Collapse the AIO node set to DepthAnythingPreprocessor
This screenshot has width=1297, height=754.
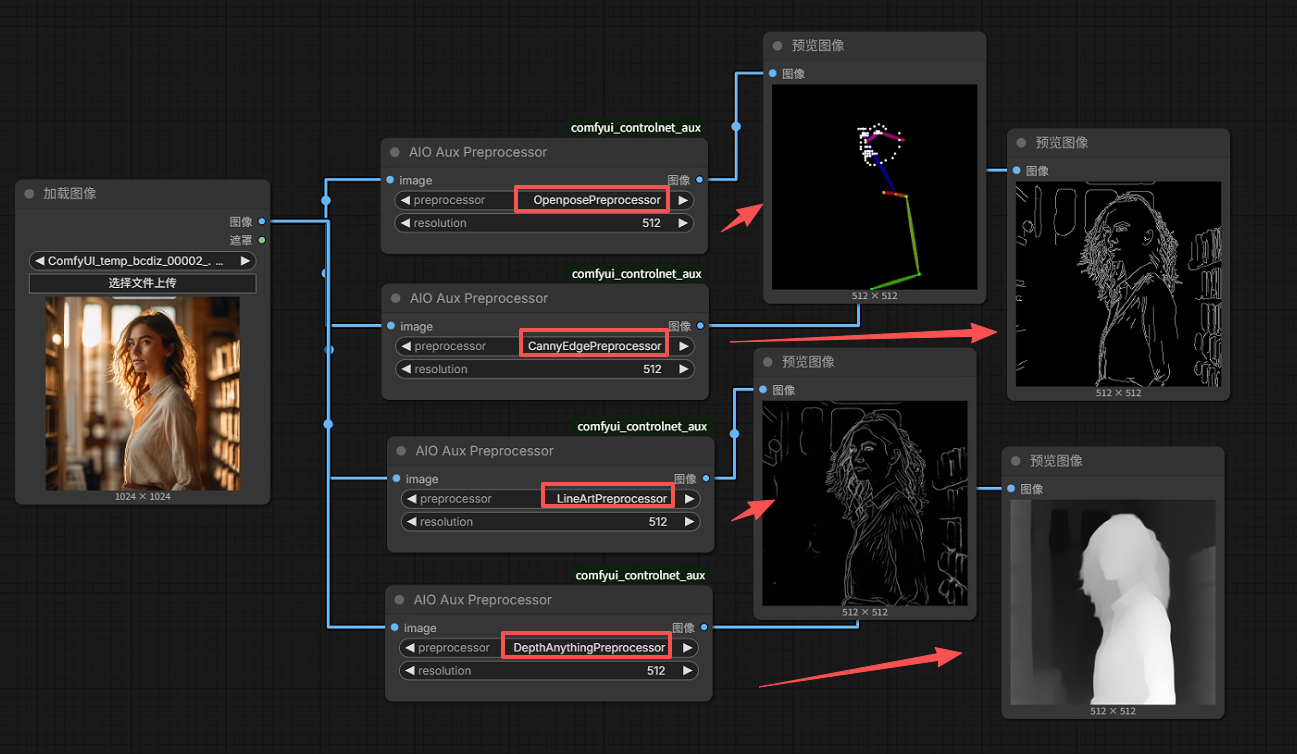coord(400,601)
